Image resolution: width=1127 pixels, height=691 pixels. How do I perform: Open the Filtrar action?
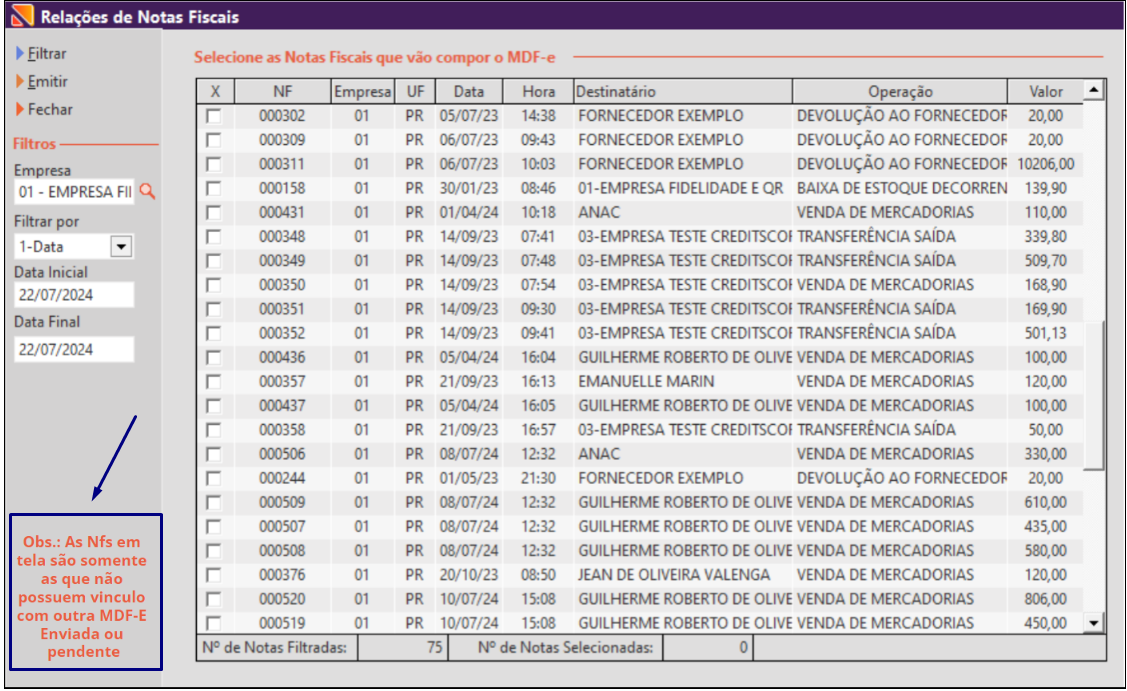[x=47, y=54]
